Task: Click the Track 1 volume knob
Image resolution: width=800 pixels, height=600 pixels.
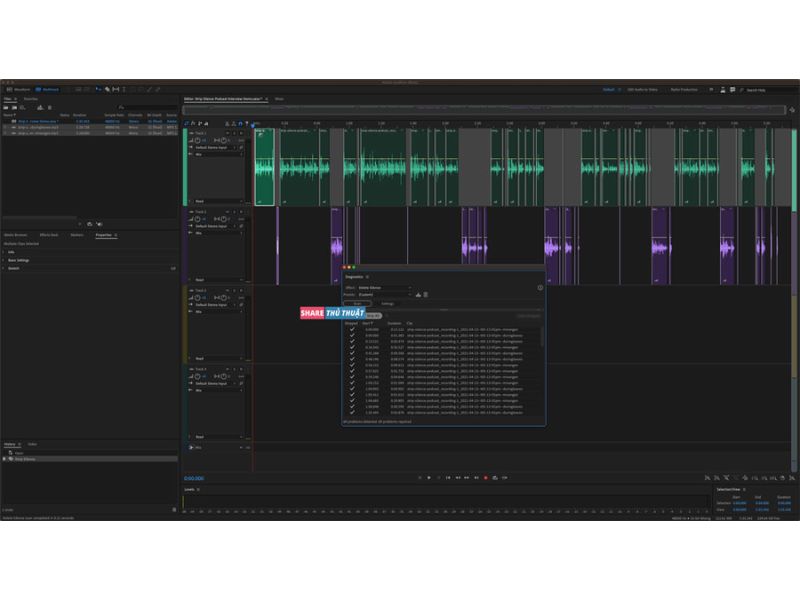Action: [197, 140]
